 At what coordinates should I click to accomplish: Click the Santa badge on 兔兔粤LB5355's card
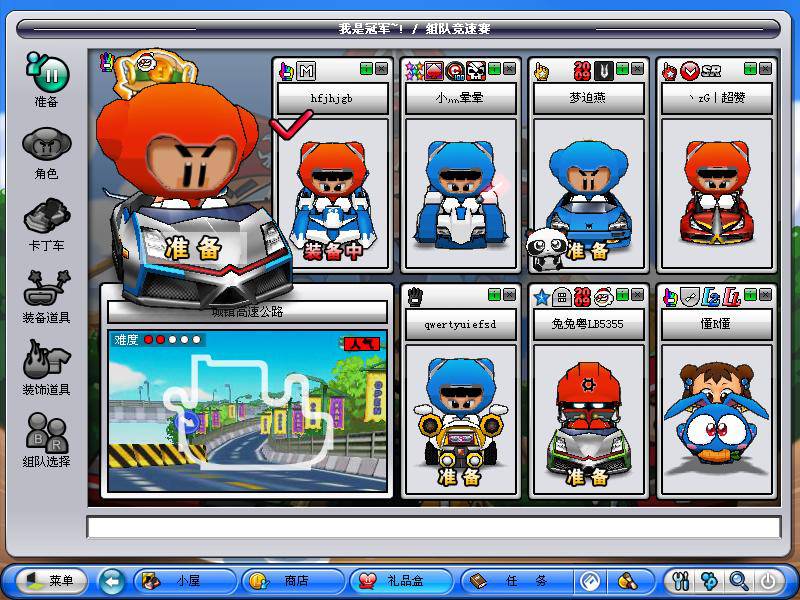[604, 296]
